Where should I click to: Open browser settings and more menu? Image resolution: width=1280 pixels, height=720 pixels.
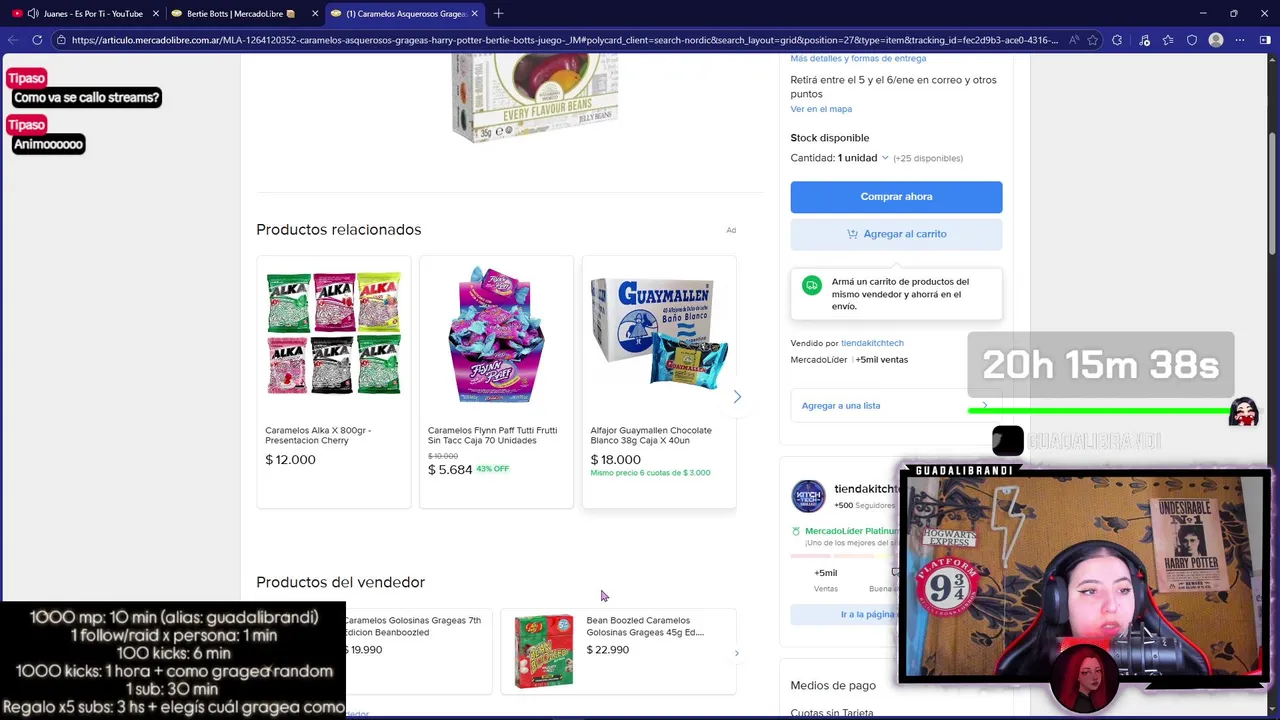point(1240,40)
